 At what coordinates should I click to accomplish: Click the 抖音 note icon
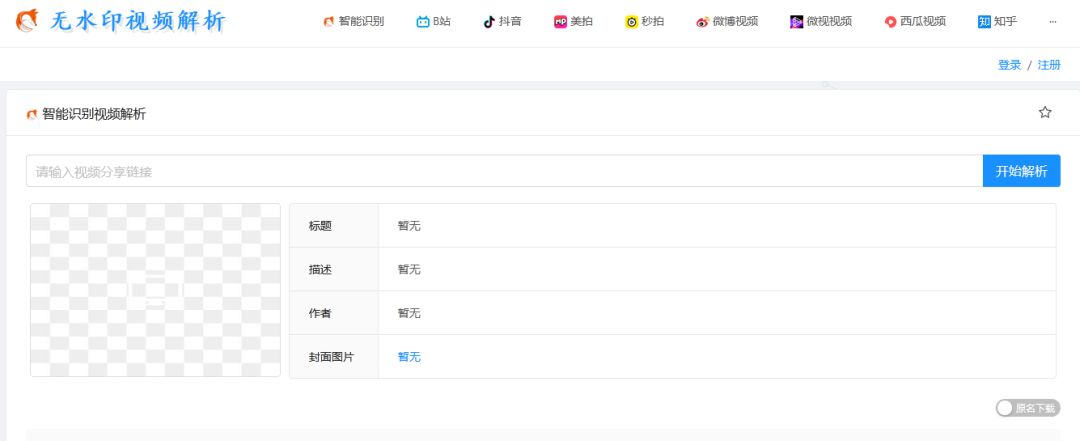point(489,22)
